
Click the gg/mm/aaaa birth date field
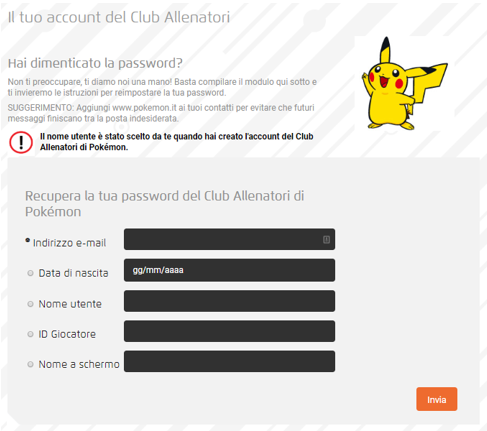229,270
